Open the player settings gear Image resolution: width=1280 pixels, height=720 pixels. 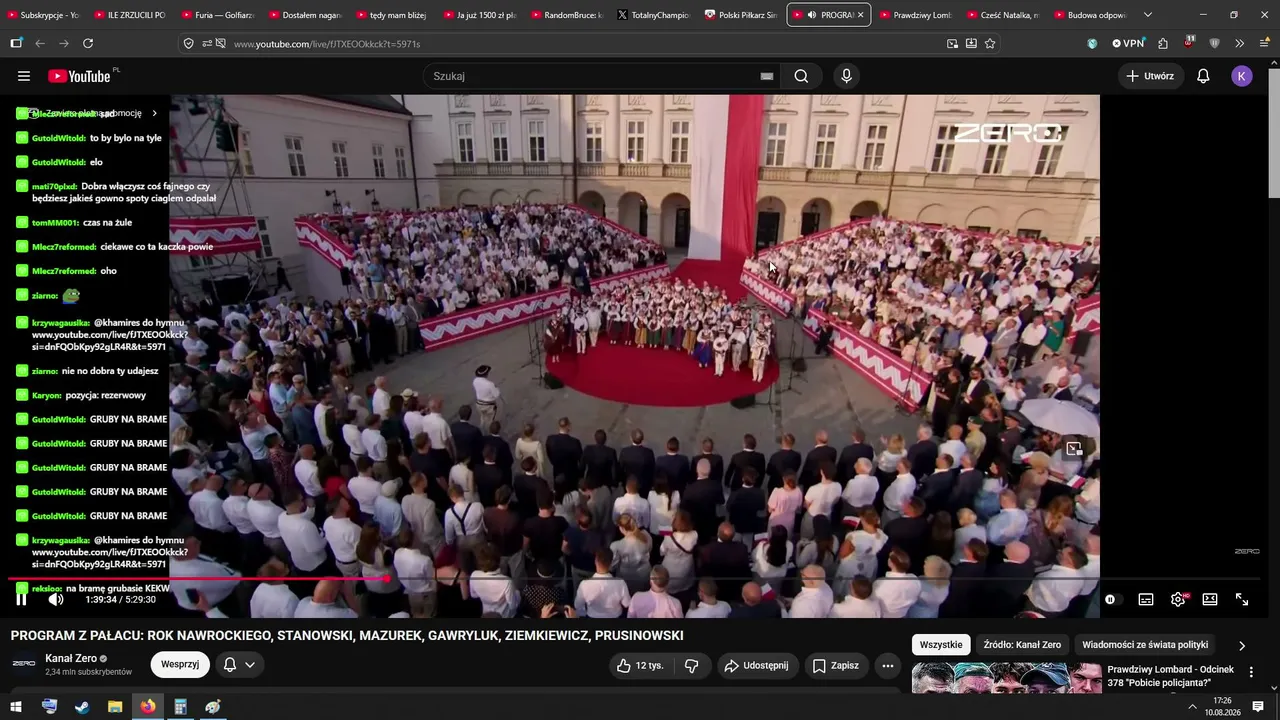[x=1178, y=599]
